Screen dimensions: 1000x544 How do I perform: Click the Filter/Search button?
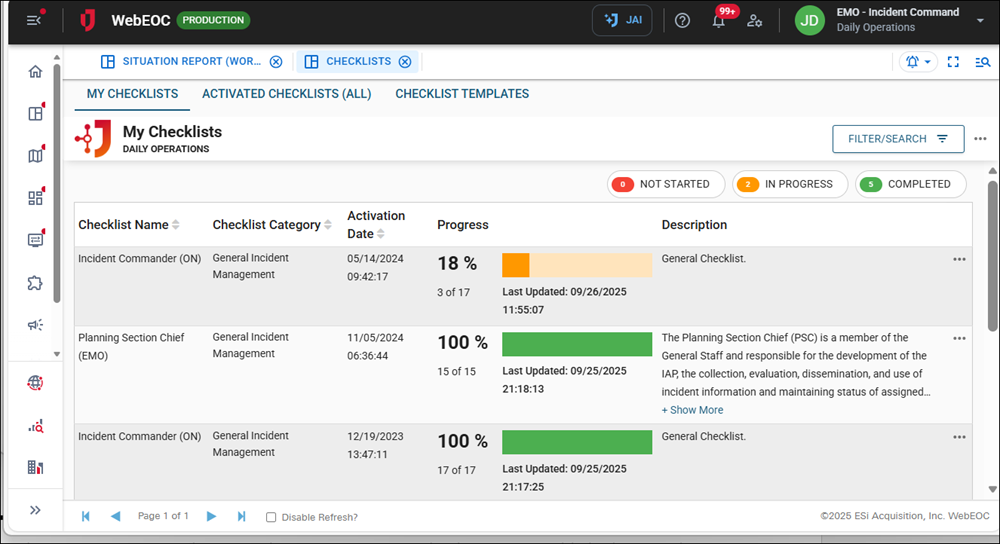(x=898, y=139)
